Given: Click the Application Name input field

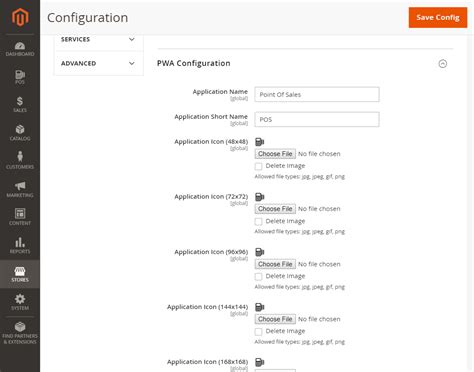Looking at the screenshot, I should [317, 94].
